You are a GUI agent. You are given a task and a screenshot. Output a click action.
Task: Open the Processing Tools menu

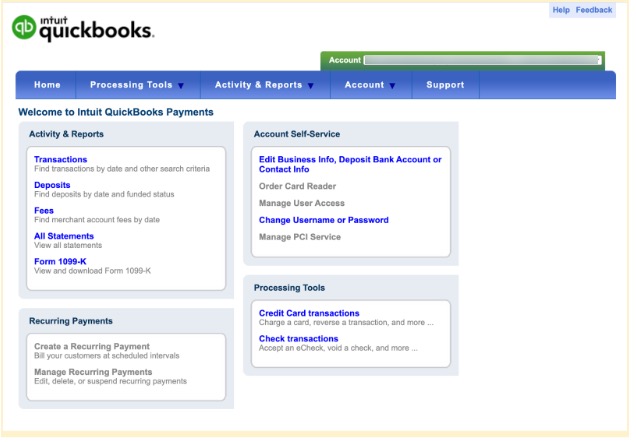(132, 85)
